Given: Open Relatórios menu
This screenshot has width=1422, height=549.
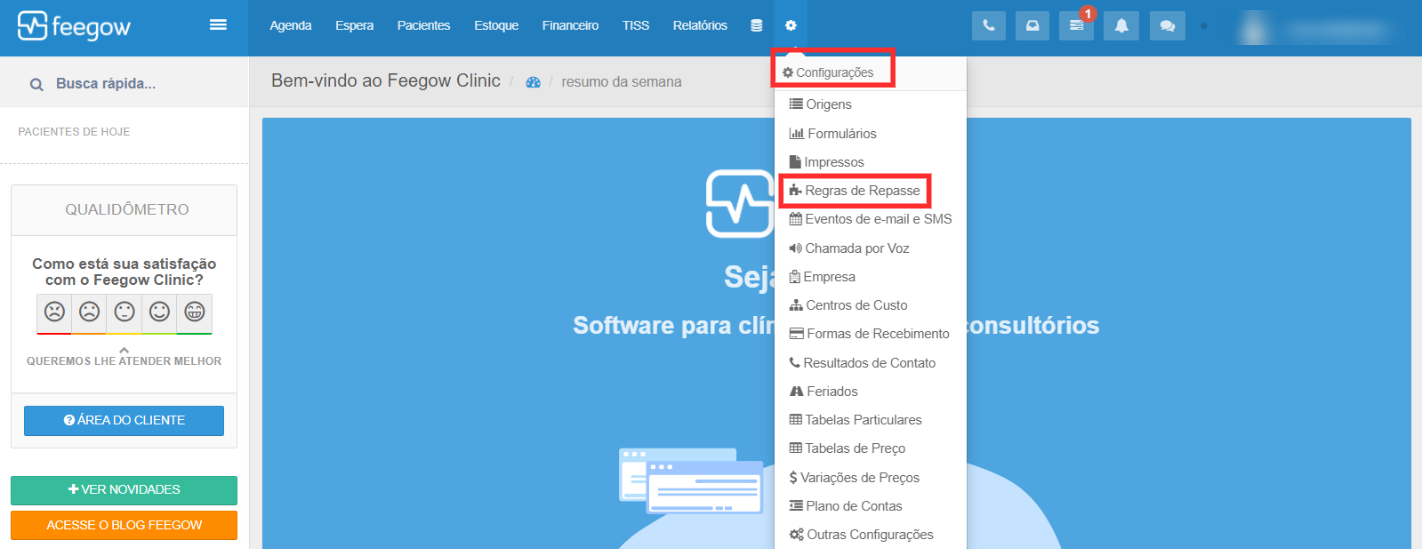Looking at the screenshot, I should pyautogui.click(x=700, y=26).
